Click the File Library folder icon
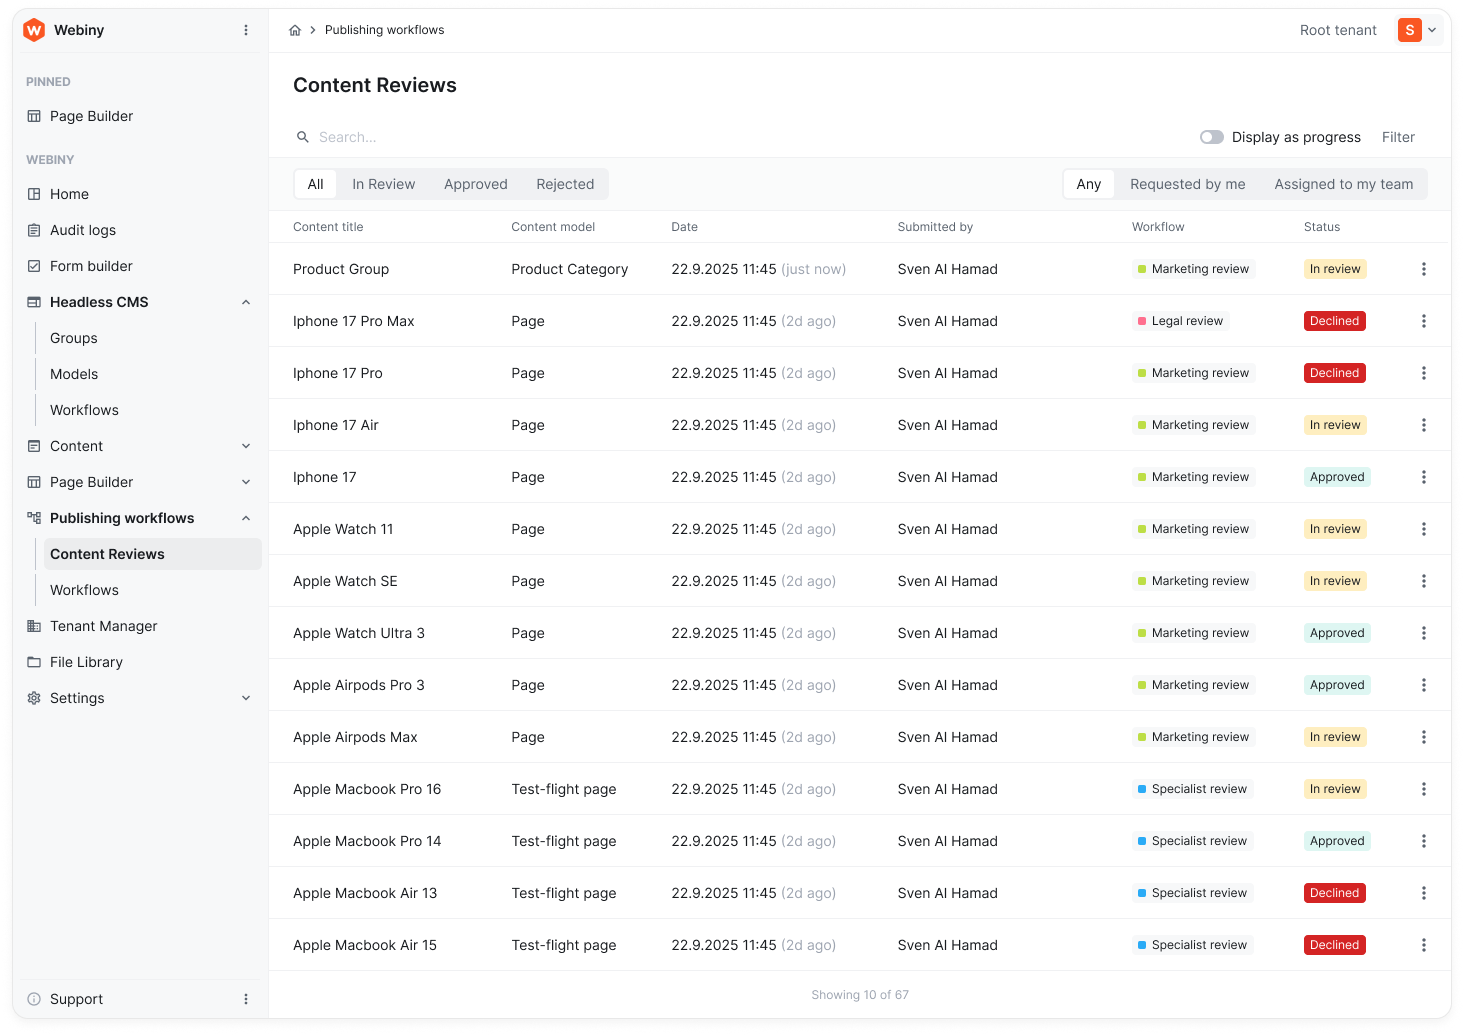The image size is (1464, 1035). pos(34,662)
